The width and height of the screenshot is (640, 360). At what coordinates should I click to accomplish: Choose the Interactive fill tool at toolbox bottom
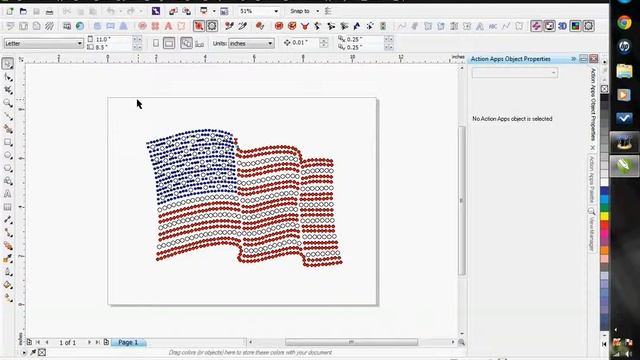click(x=7, y=298)
